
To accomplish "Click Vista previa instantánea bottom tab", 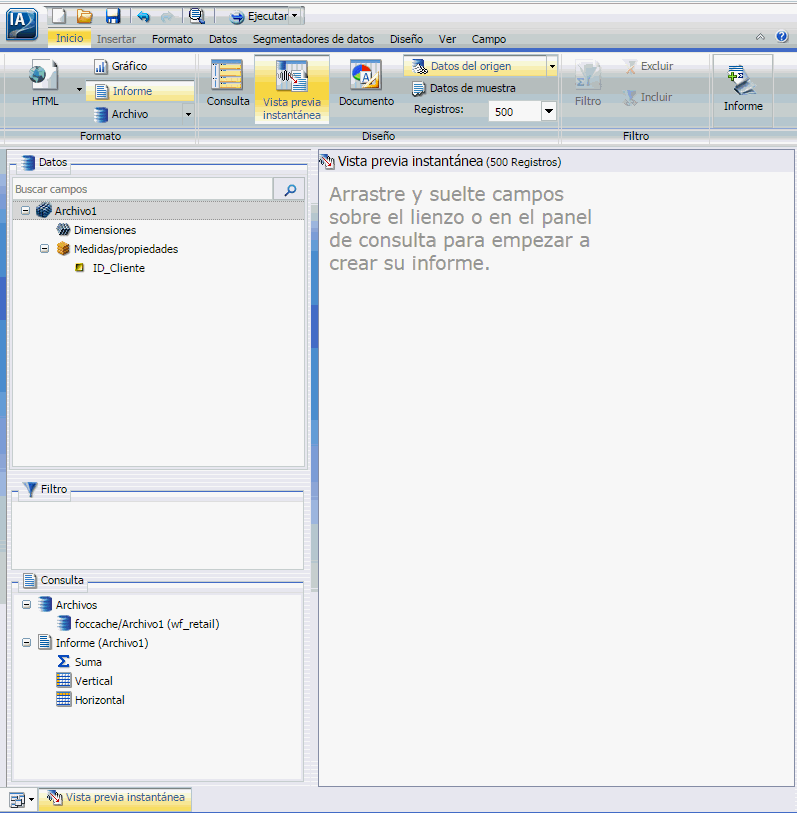I will (x=116, y=798).
